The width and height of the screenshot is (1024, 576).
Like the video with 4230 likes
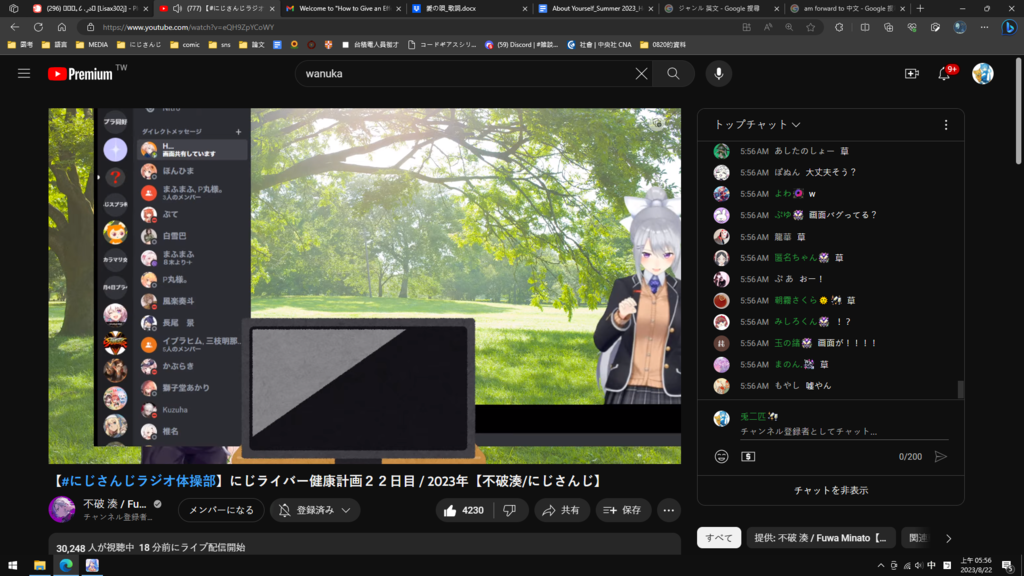point(464,510)
